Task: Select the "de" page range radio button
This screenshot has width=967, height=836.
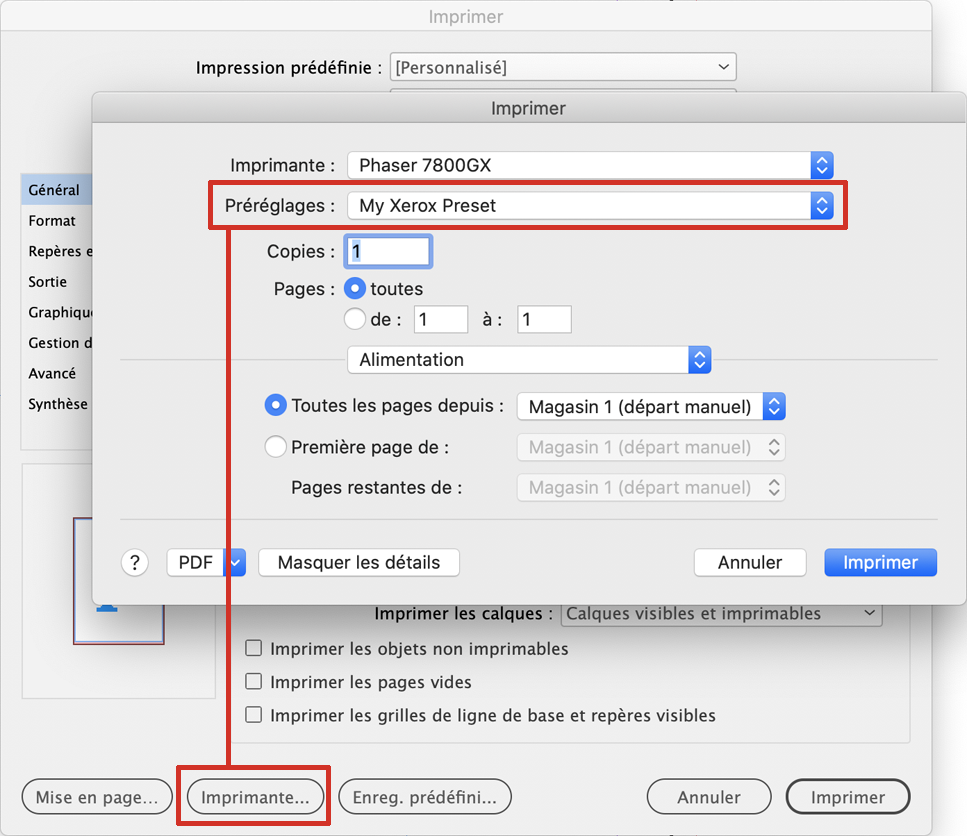Action: tap(355, 319)
